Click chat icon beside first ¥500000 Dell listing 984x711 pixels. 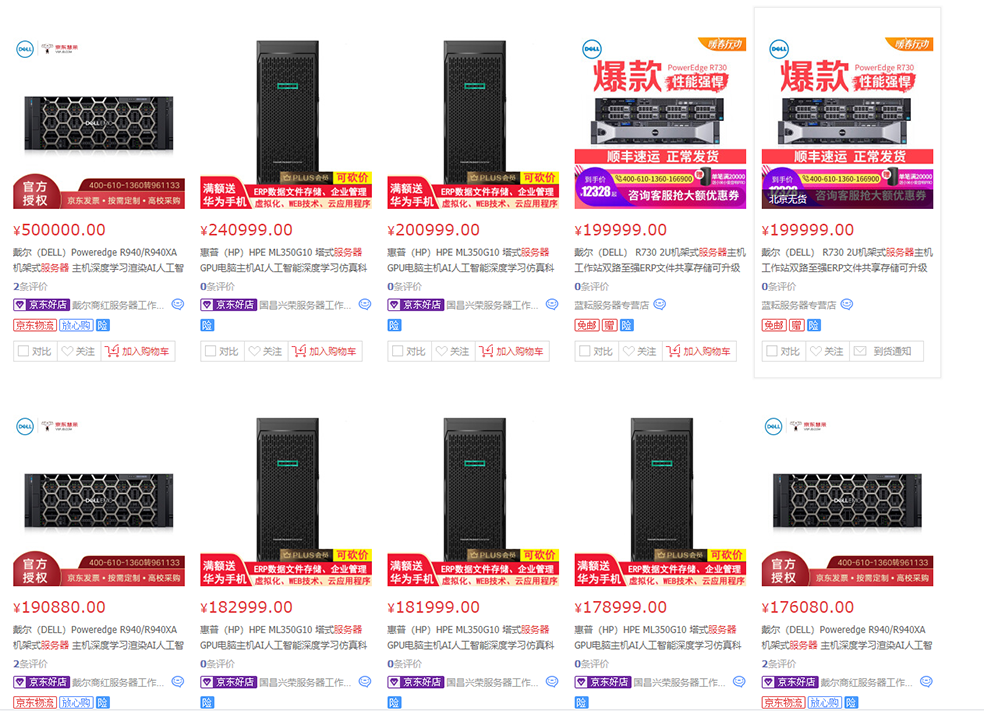[x=178, y=305]
